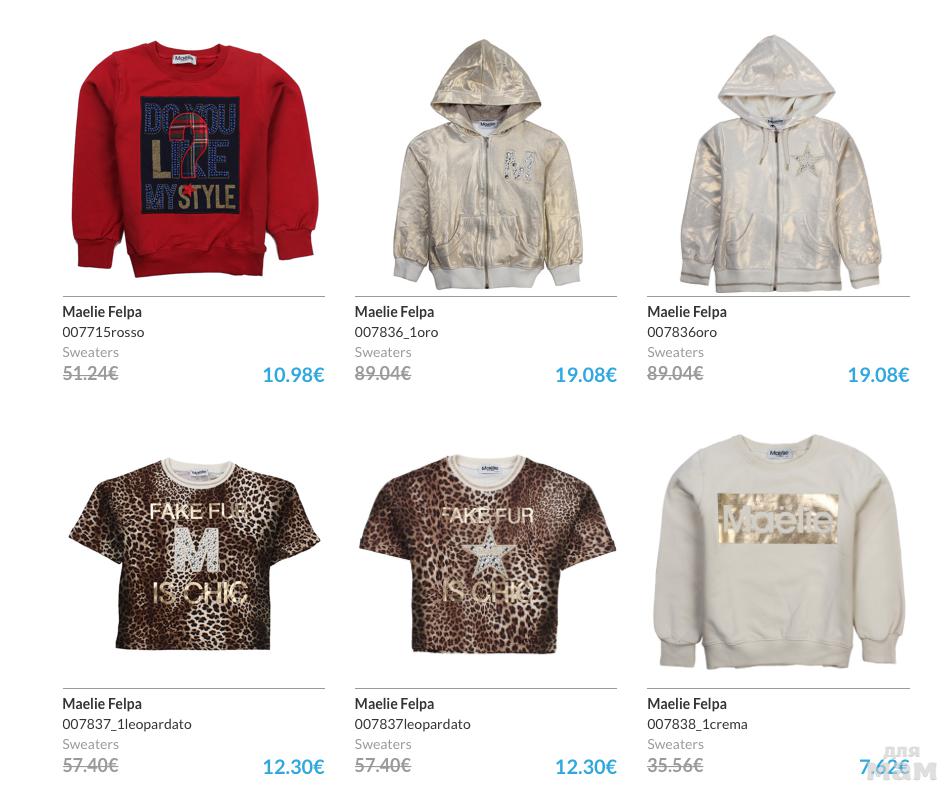Open the gold hooded jacket with M emblem
Image resolution: width=952 pixels, height=795 pixels.
pyautogui.click(x=487, y=163)
